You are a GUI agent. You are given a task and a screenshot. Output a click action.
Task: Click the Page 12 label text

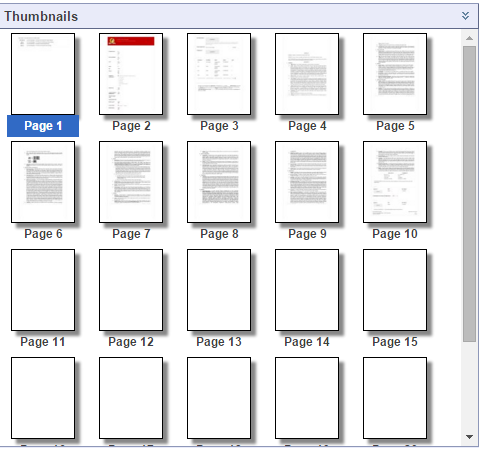tap(131, 342)
